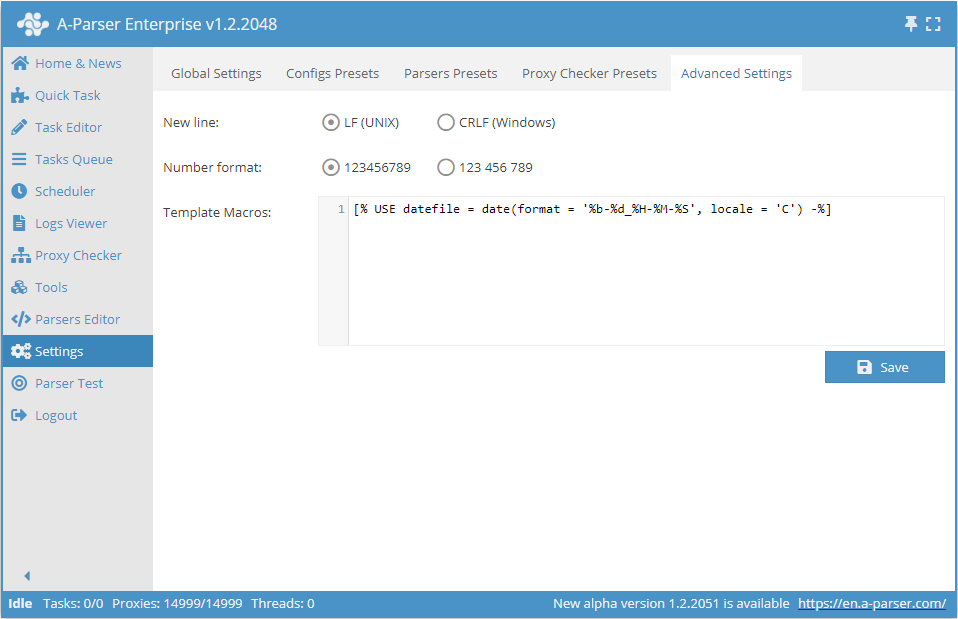Open the Scheduler
This screenshot has height=619, width=958.
click(67, 191)
